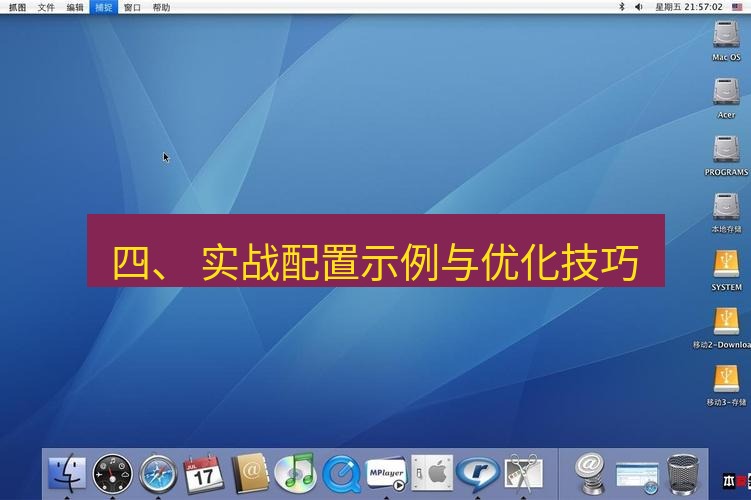Open the 文件 menu
The image size is (751, 500).
(46, 7)
